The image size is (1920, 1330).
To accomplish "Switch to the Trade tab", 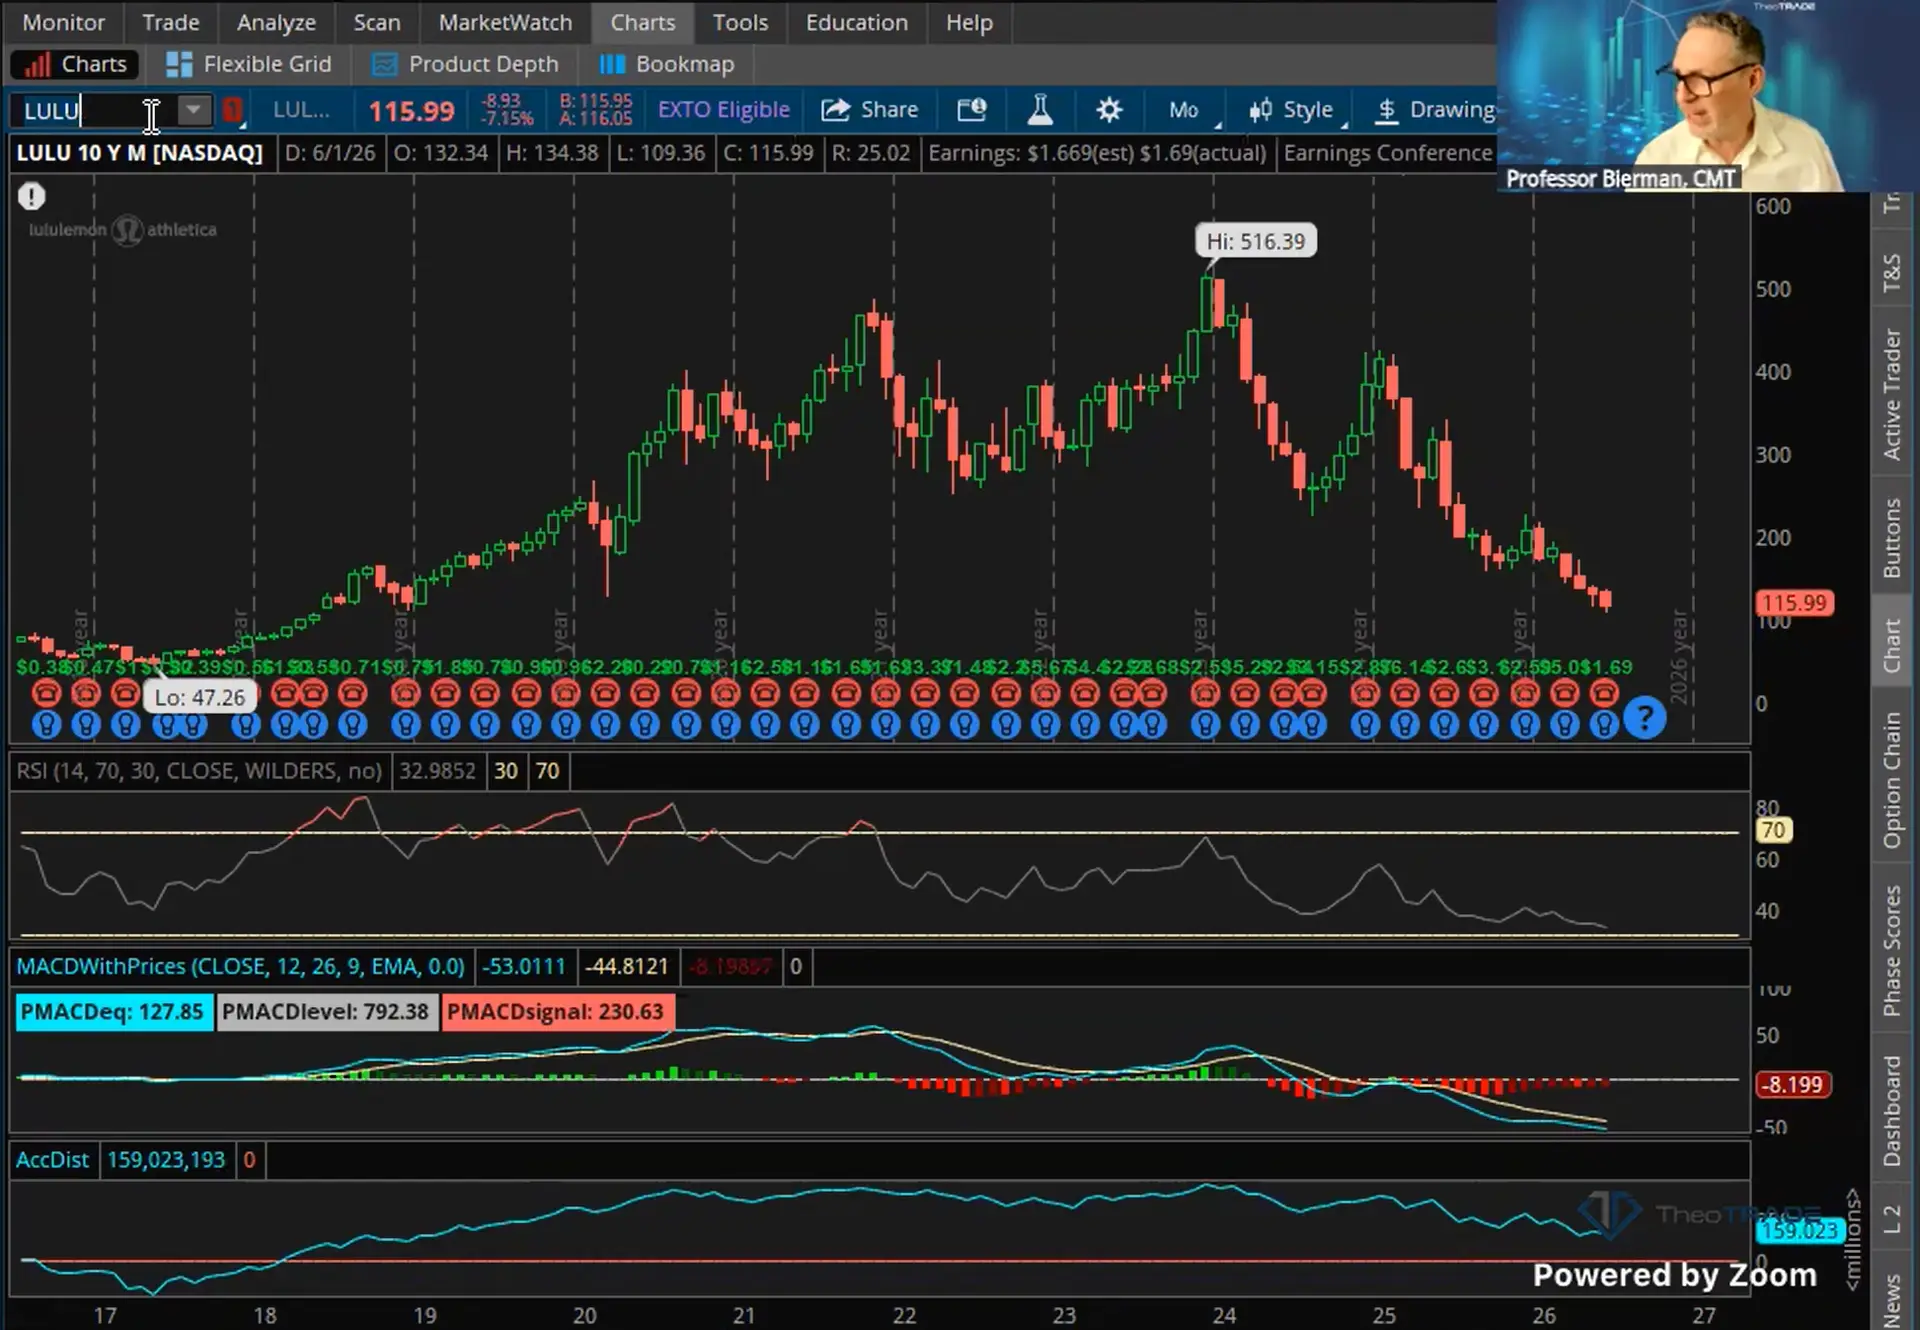I will (171, 22).
